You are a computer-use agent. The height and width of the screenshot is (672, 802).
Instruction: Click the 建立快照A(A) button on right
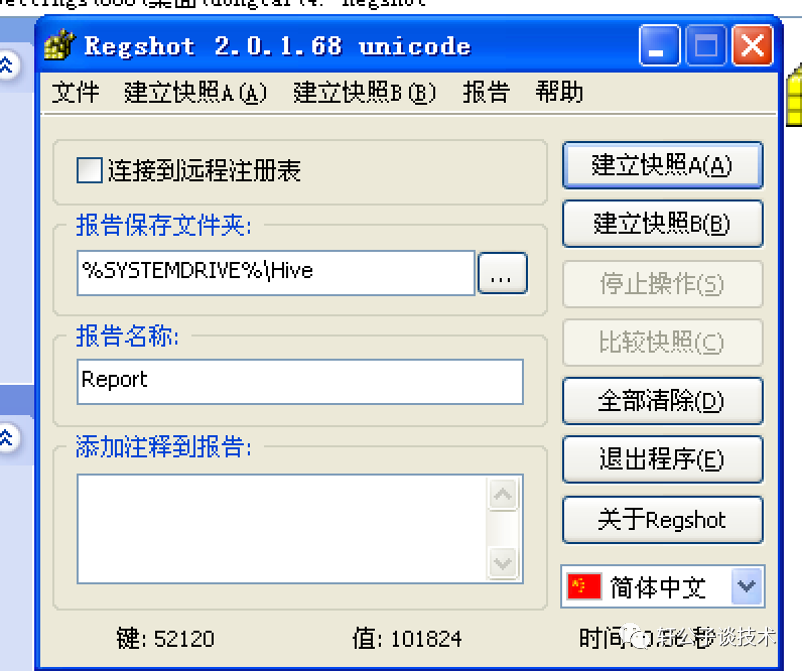(x=662, y=166)
